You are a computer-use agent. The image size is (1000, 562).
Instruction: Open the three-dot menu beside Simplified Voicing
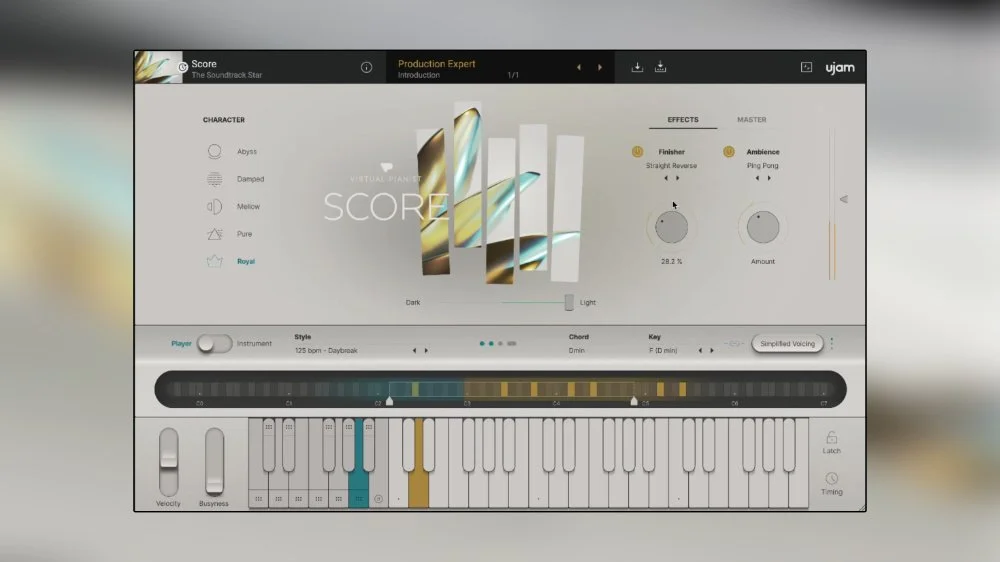click(832, 343)
